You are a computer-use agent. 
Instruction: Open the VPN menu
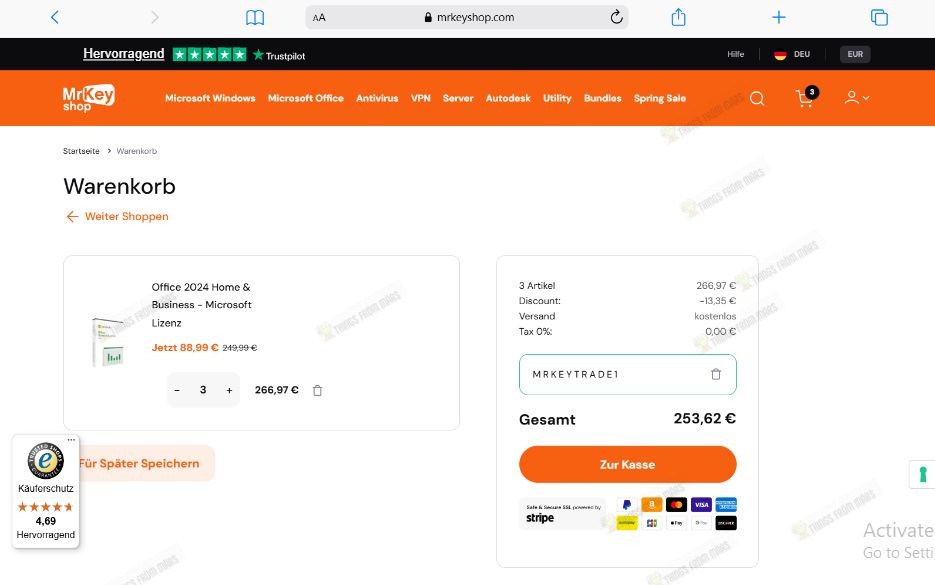pos(420,98)
